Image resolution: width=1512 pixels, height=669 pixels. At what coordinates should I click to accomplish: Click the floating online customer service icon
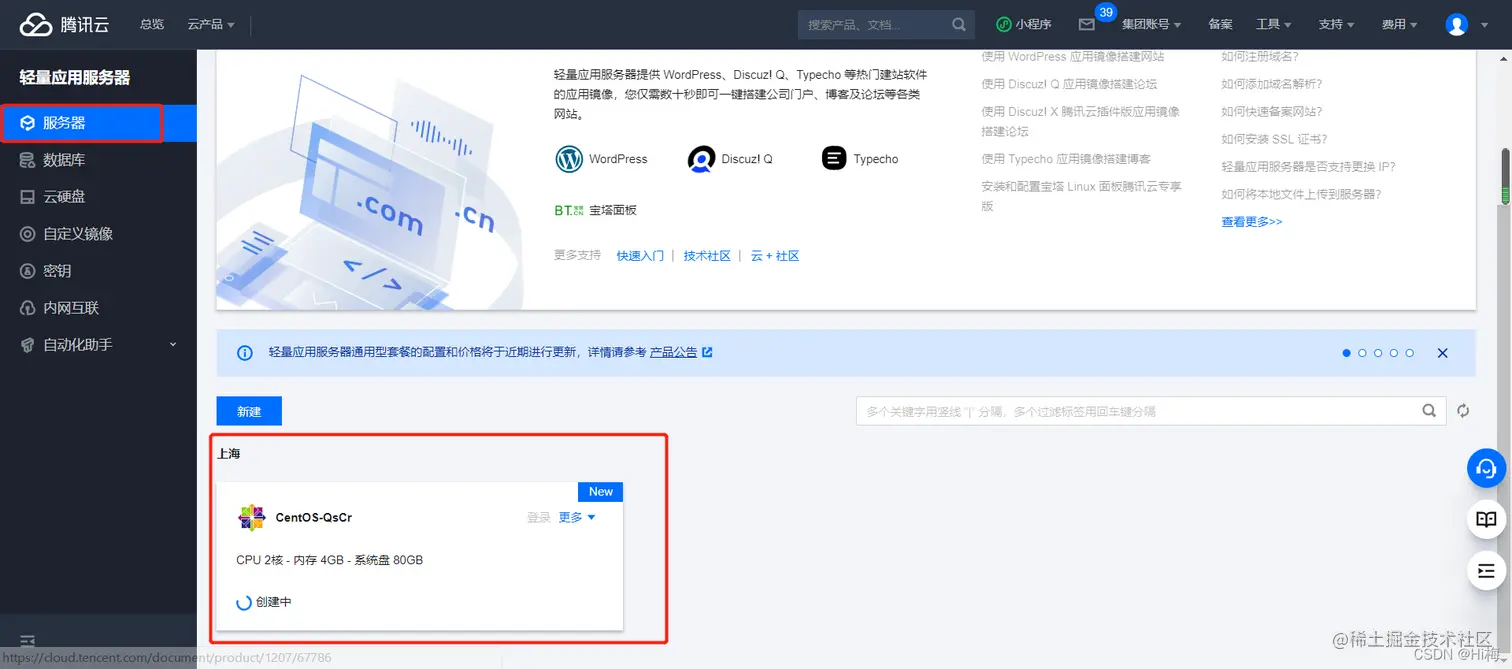tap(1486, 468)
